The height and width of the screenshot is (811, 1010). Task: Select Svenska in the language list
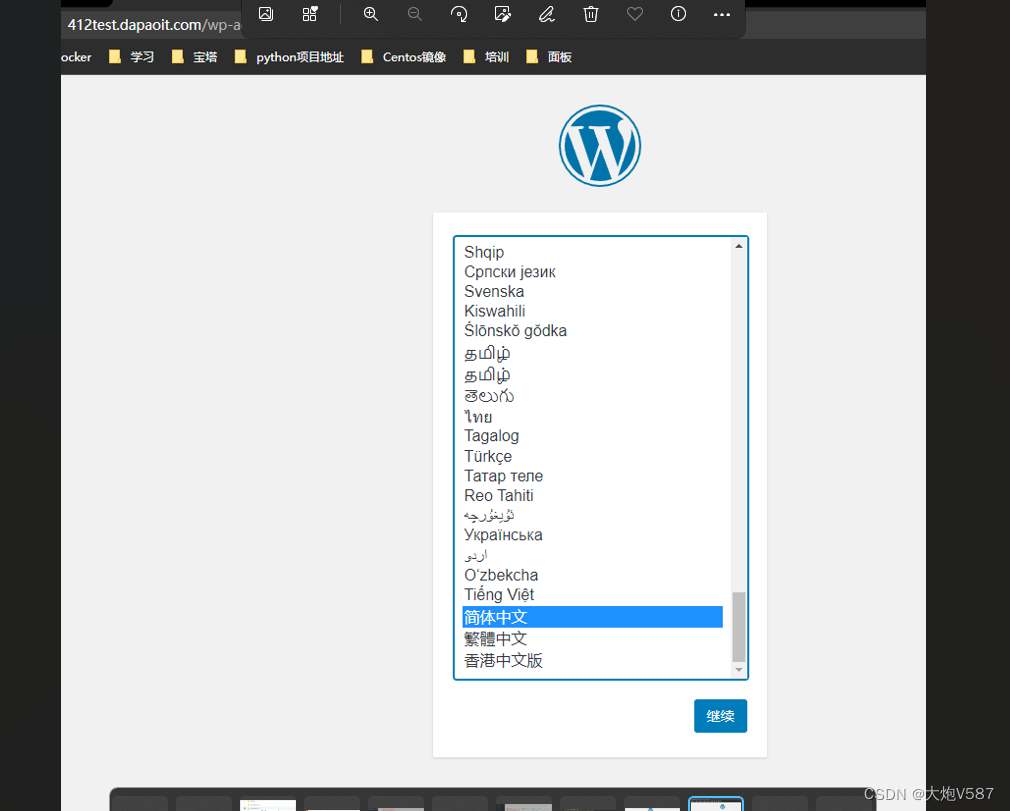click(593, 291)
